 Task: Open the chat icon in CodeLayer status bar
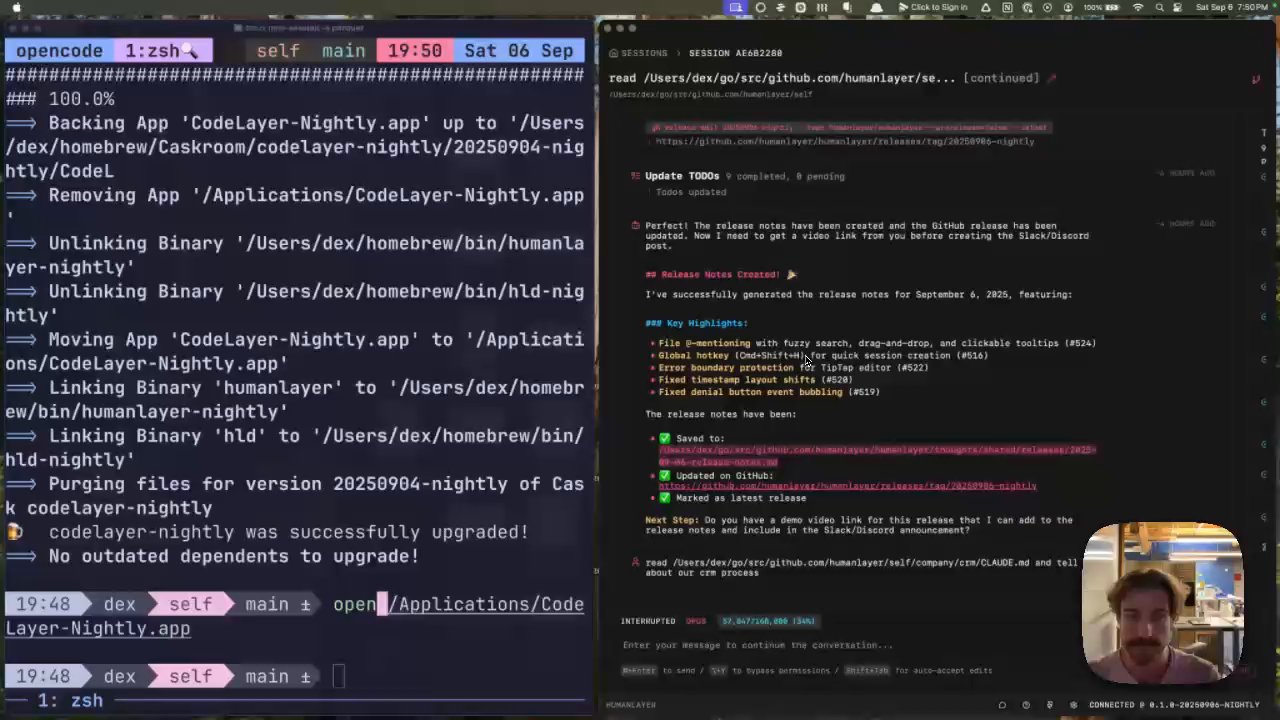(1002, 705)
